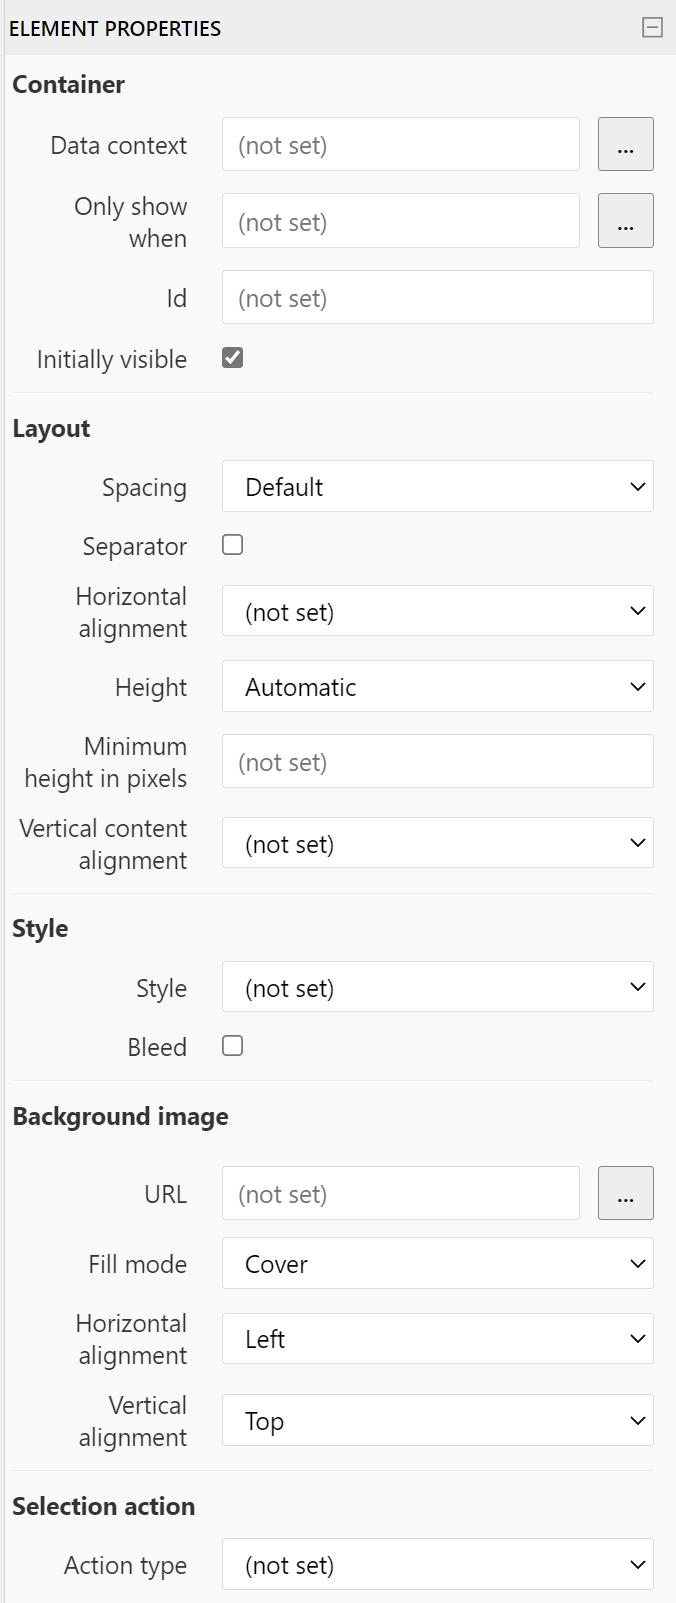Open the Spacing dropdown

(438, 486)
